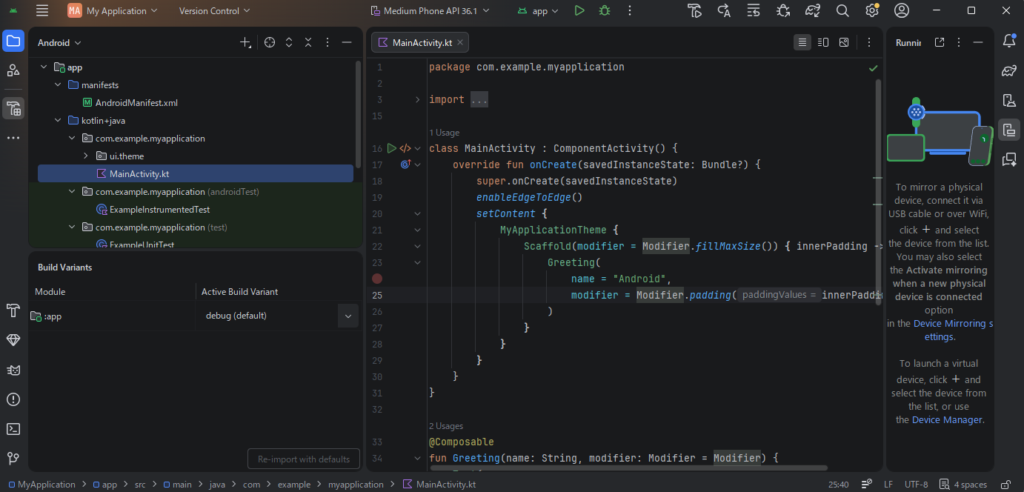Open the Build Variants tool window icon

pos(13,108)
